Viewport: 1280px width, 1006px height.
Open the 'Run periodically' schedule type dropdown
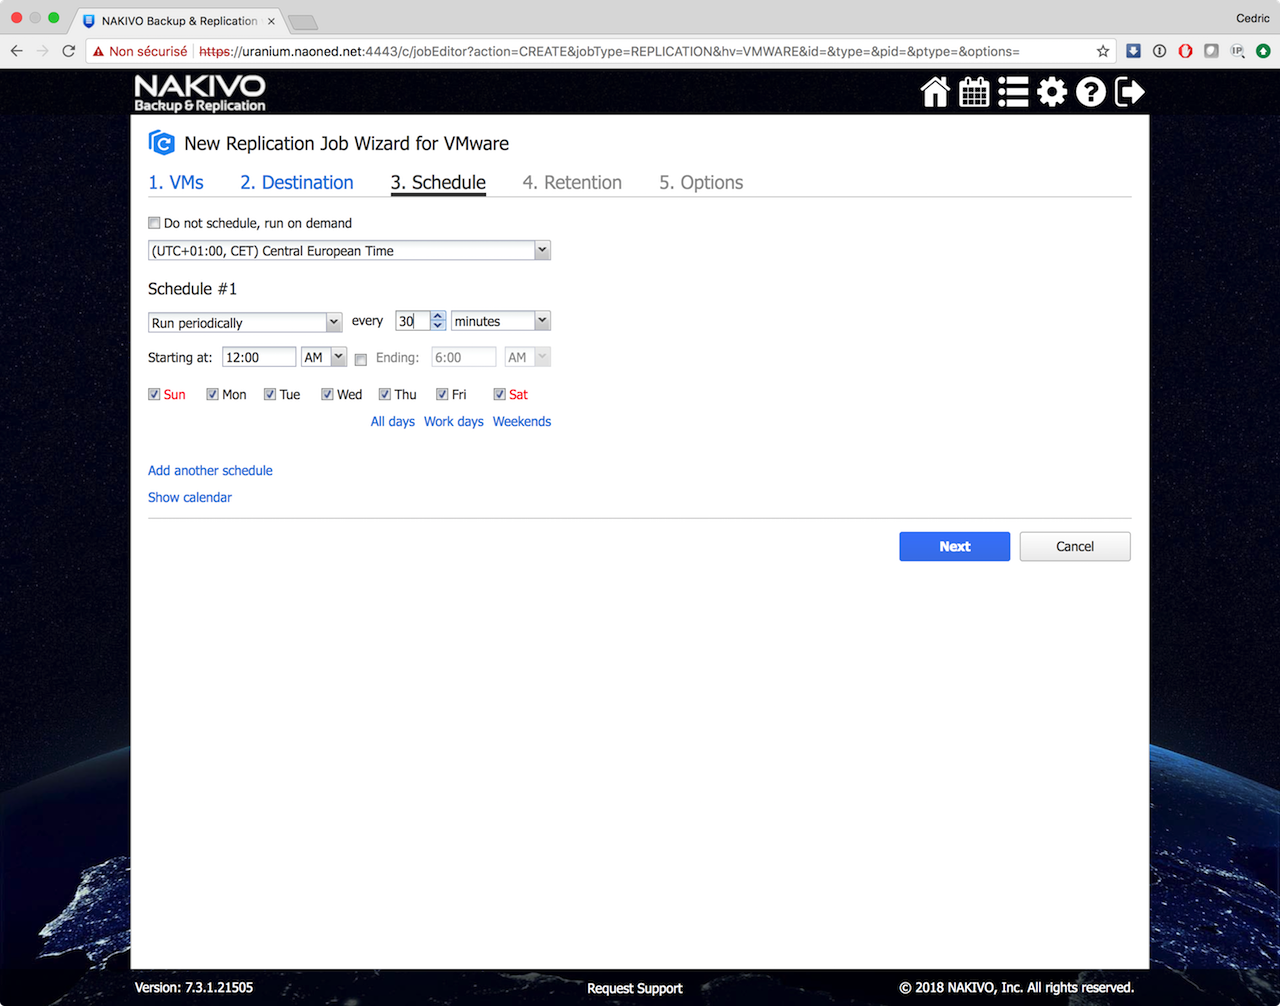pos(334,322)
